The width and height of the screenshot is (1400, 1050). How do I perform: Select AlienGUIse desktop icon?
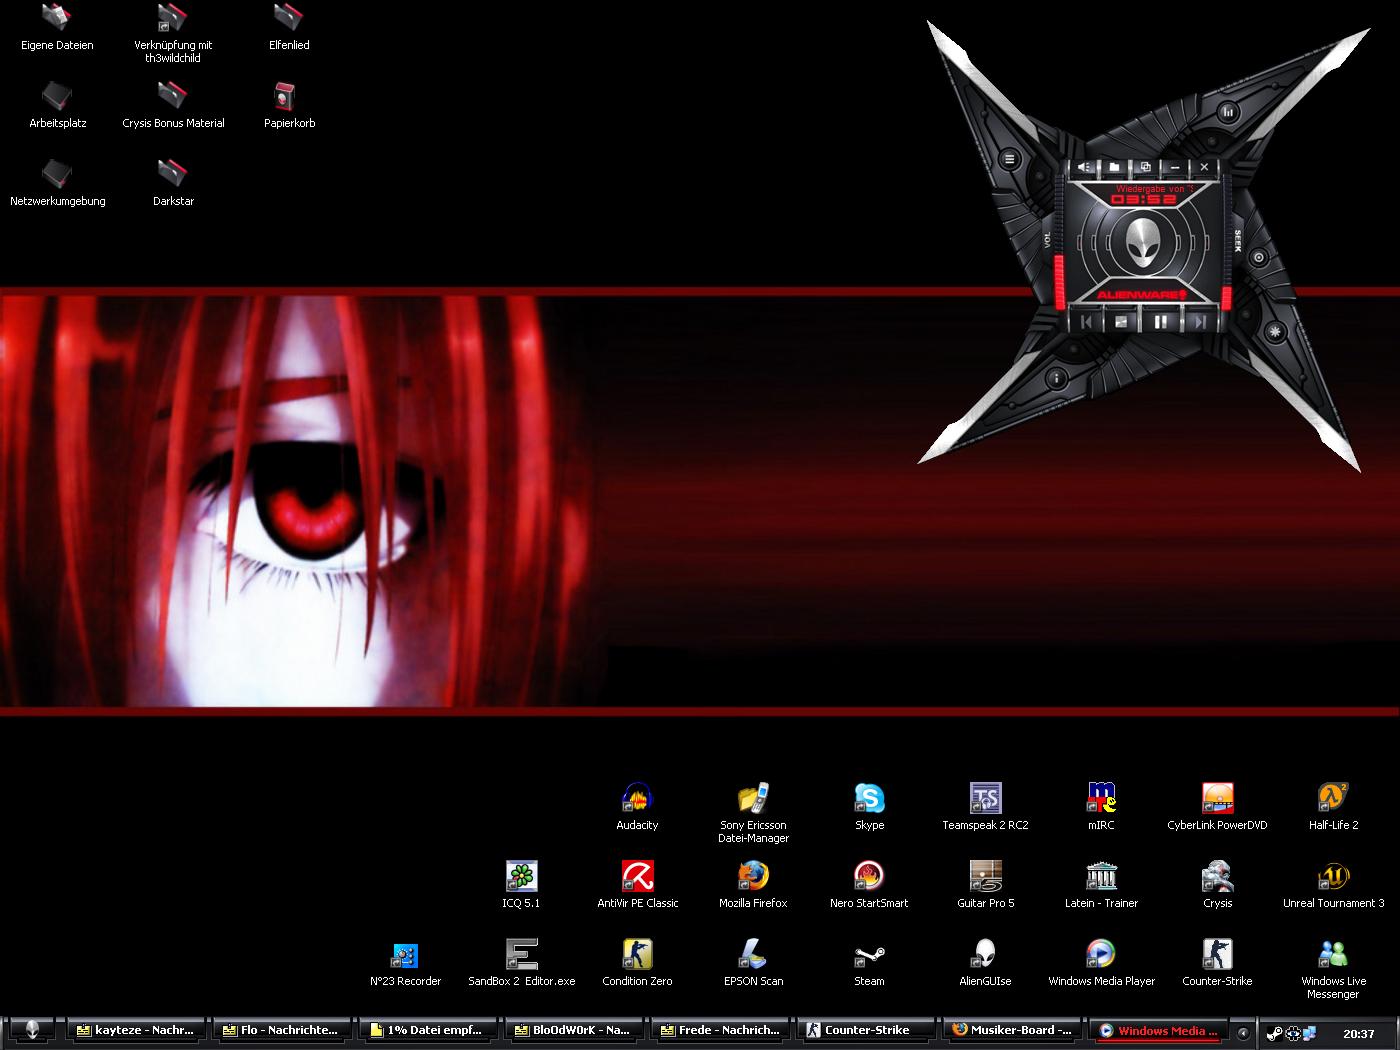(985, 962)
